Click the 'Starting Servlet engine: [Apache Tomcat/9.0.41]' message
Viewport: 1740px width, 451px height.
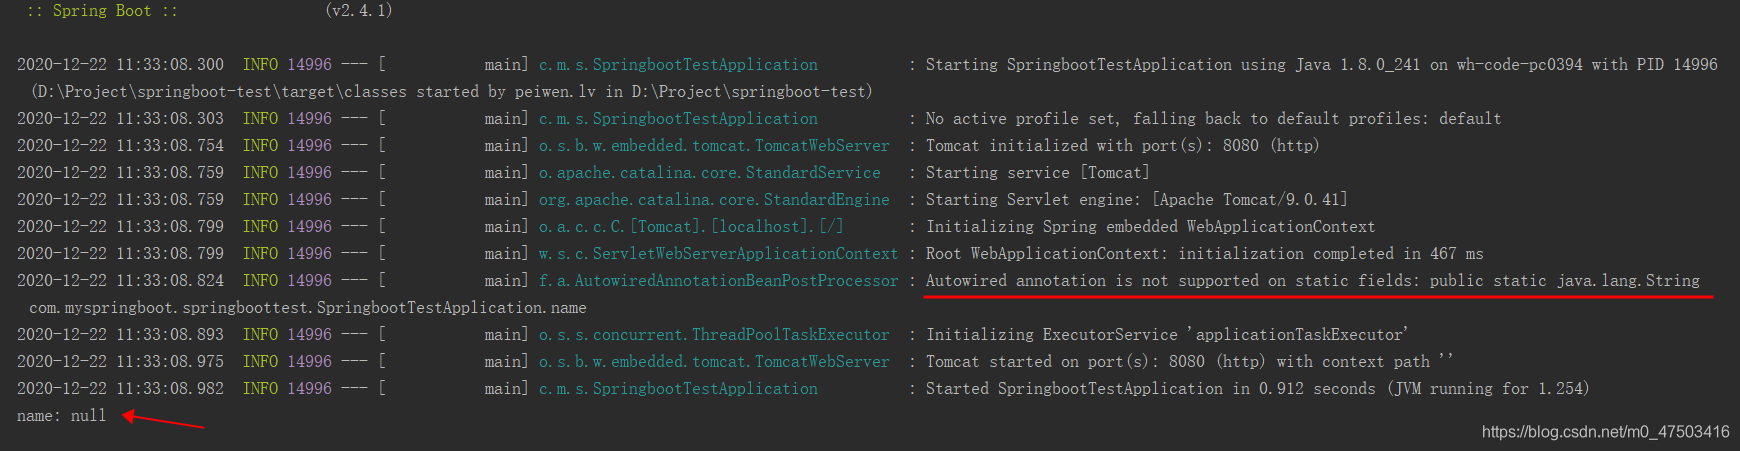tap(1136, 200)
